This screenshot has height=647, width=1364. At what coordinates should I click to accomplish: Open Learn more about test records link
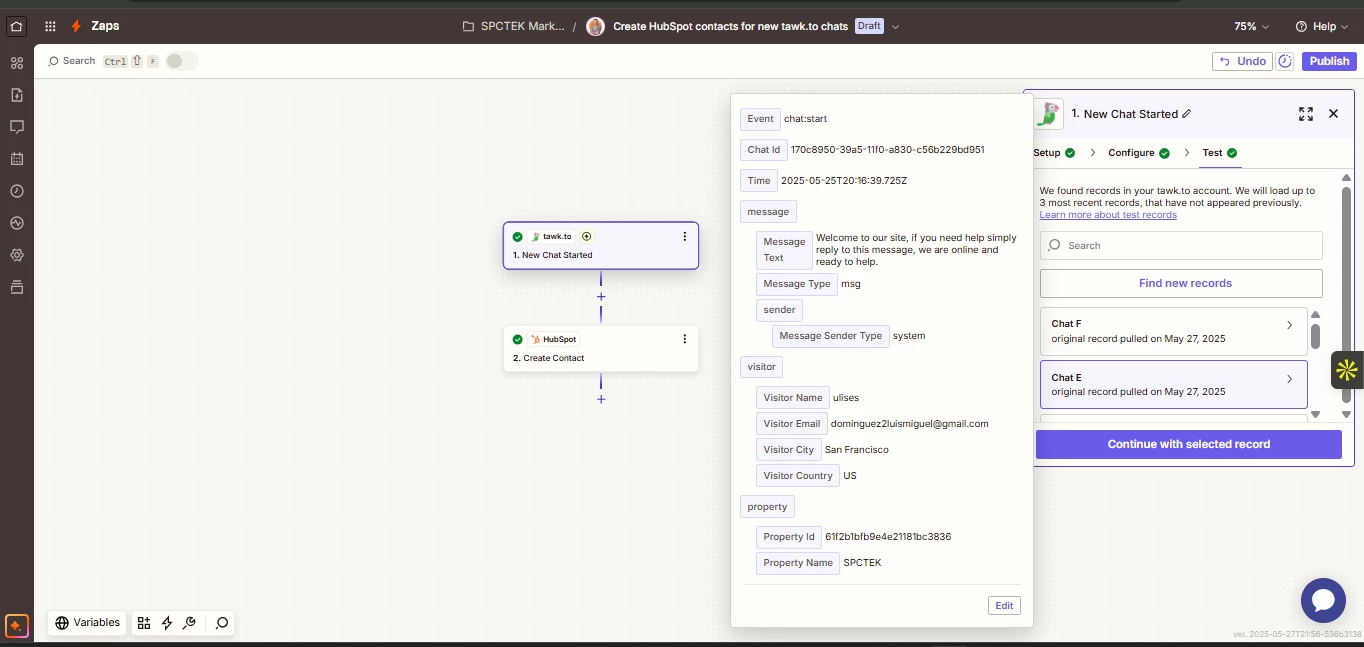pos(1108,215)
